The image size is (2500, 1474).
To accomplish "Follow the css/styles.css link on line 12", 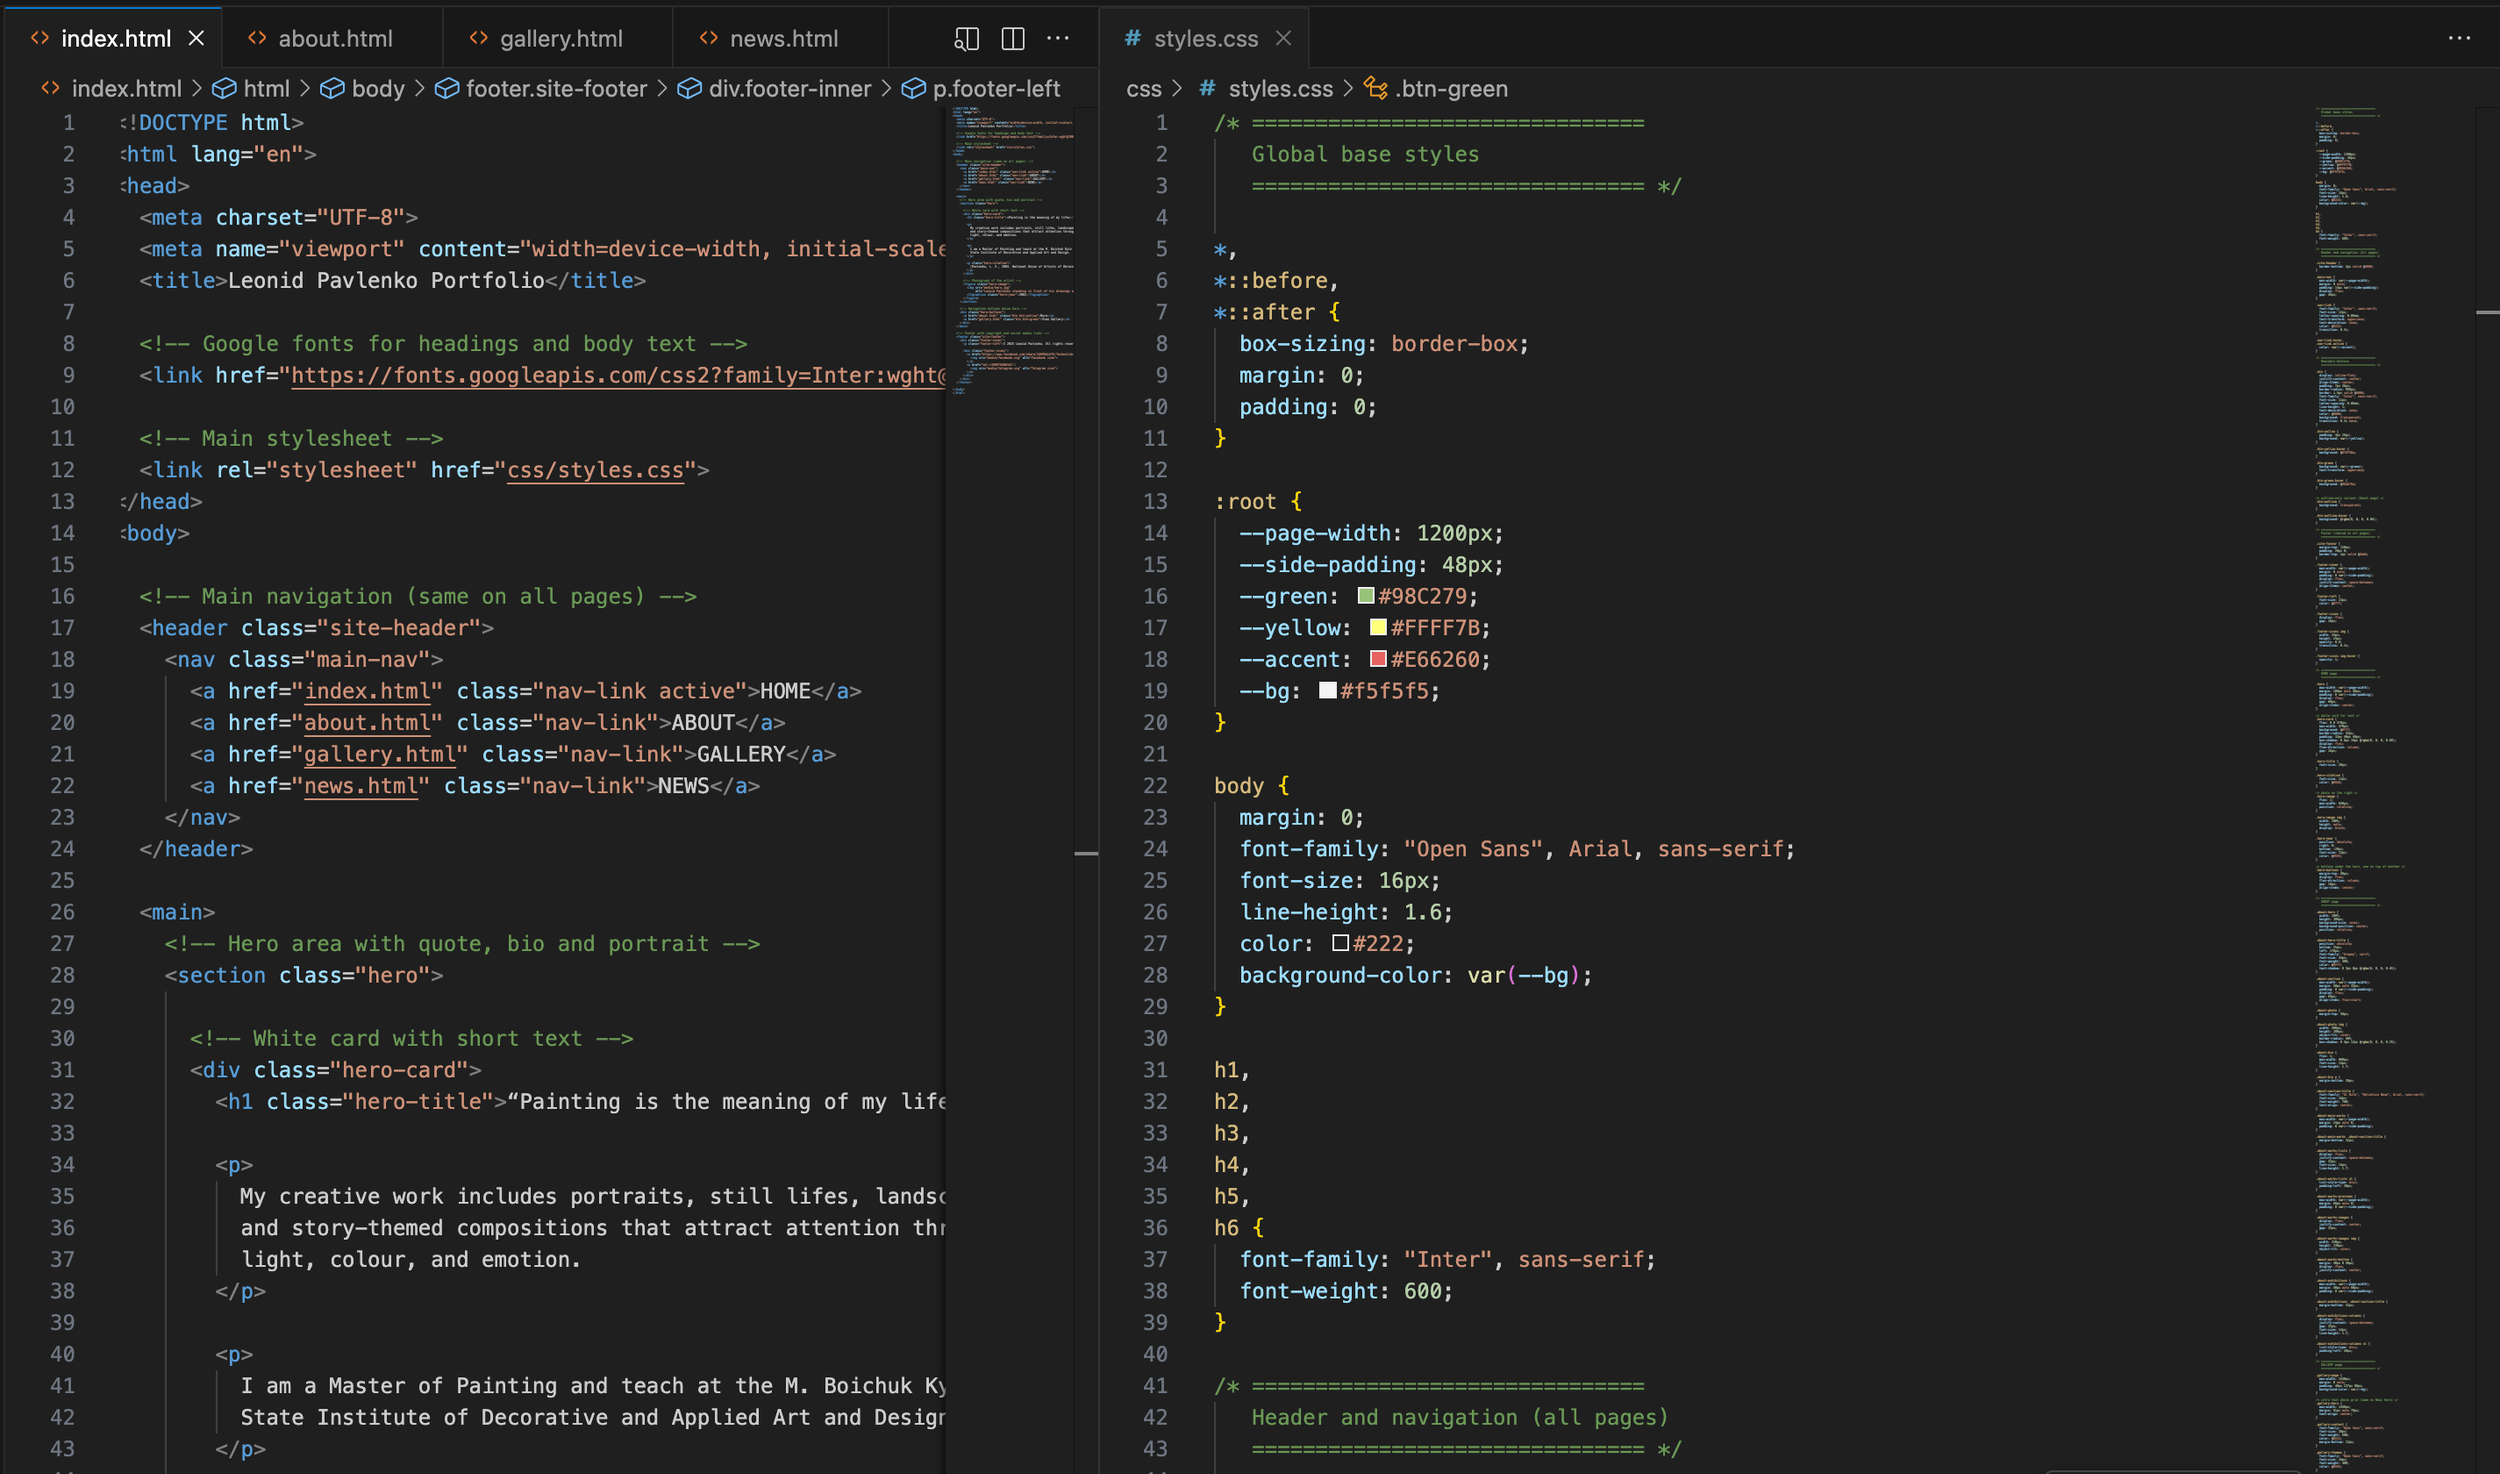I will tap(595, 470).
